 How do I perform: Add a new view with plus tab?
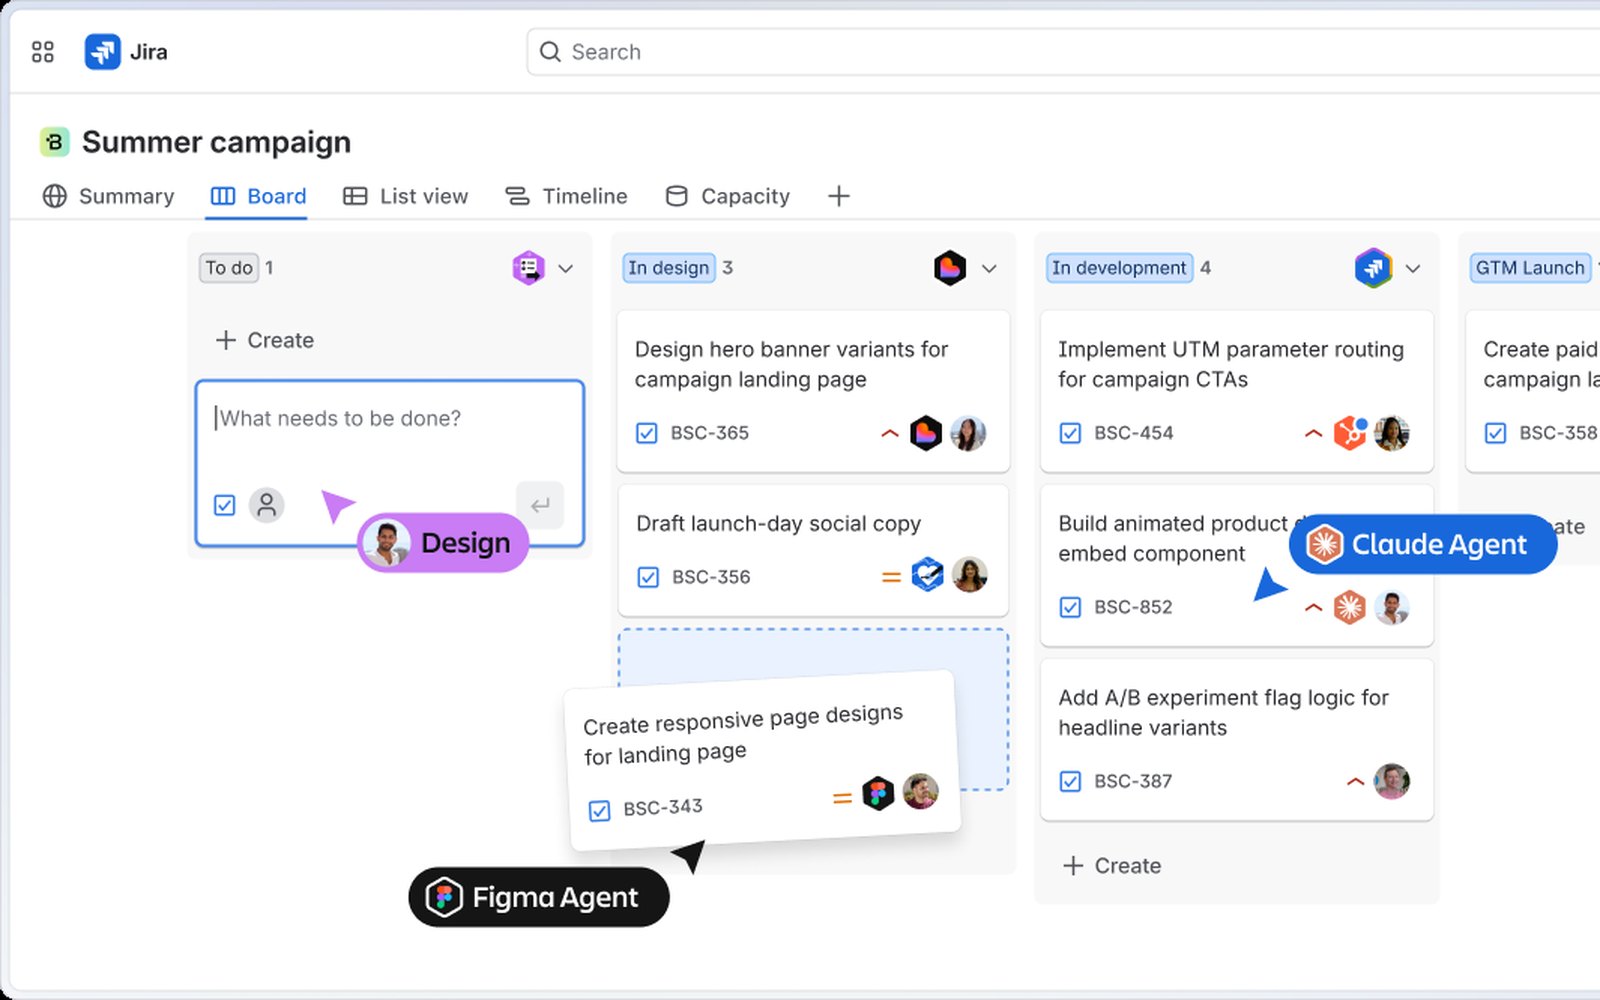click(x=839, y=196)
